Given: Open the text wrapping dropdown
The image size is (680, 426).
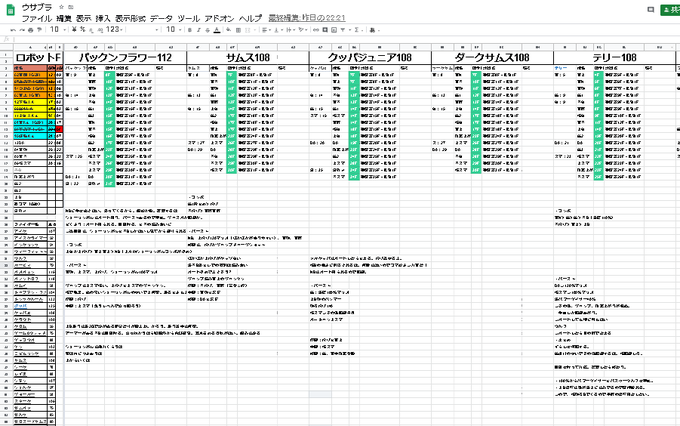Looking at the screenshot, I should (290, 30).
